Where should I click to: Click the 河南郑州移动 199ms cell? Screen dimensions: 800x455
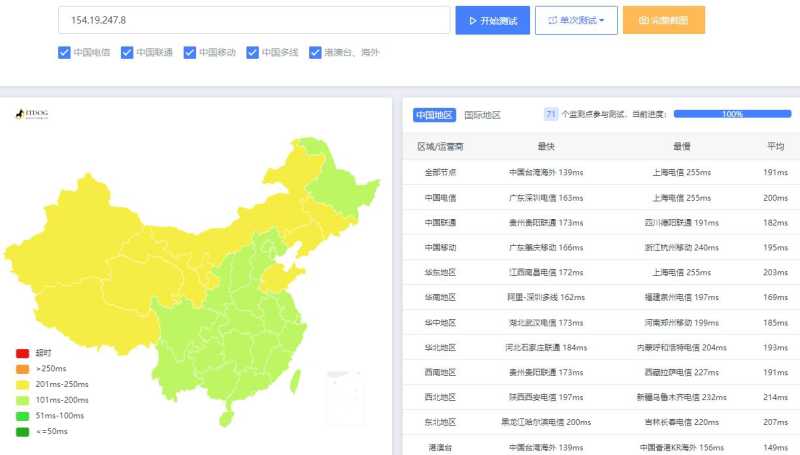682,323
